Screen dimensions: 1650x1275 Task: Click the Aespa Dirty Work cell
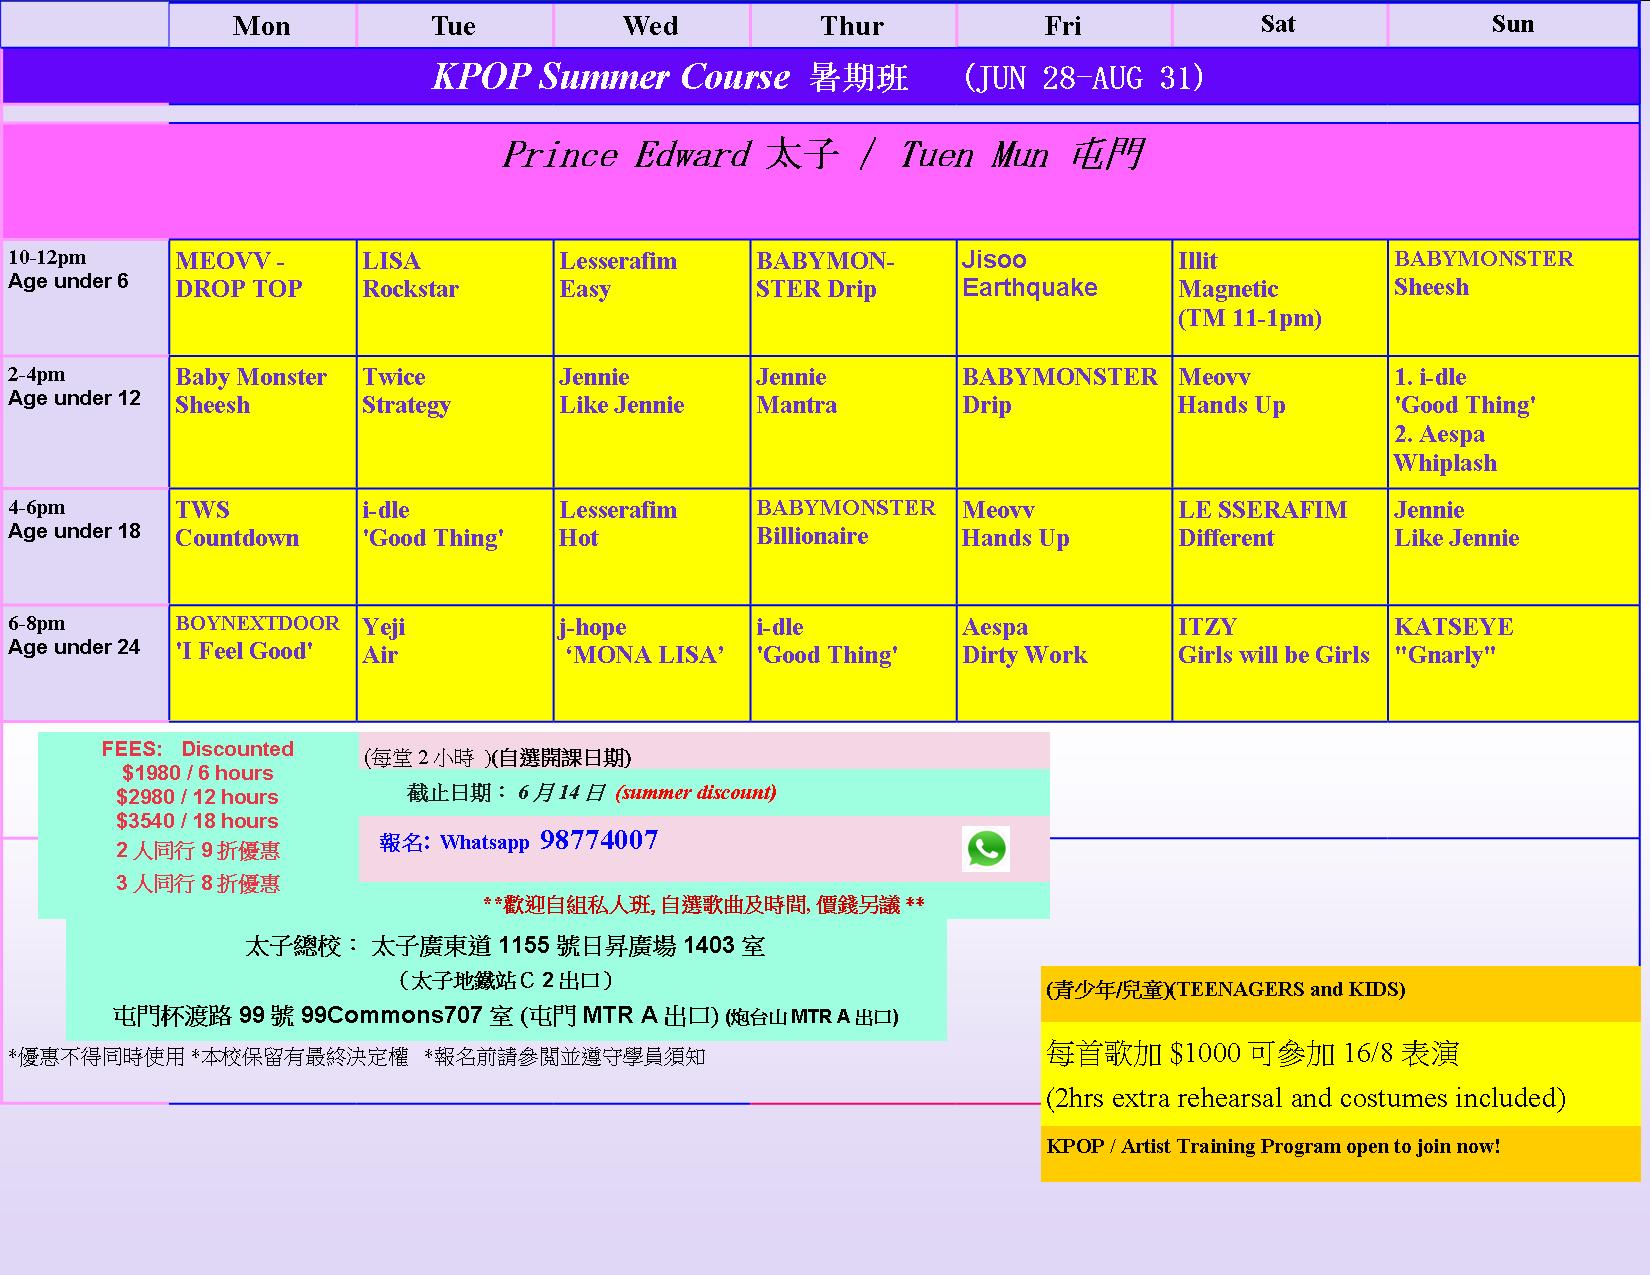pos(1064,663)
